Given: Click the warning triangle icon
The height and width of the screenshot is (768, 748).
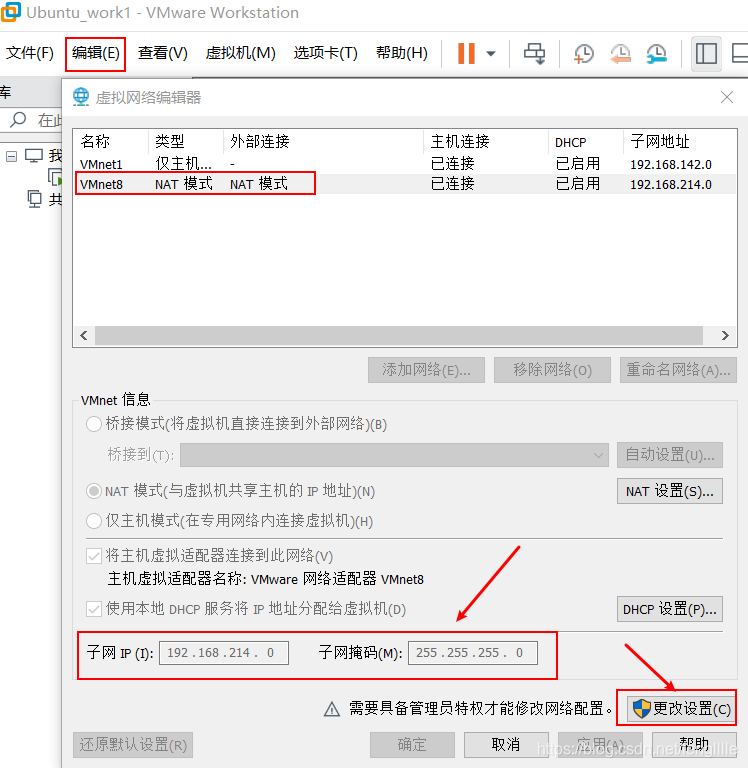Looking at the screenshot, I should tap(332, 709).
